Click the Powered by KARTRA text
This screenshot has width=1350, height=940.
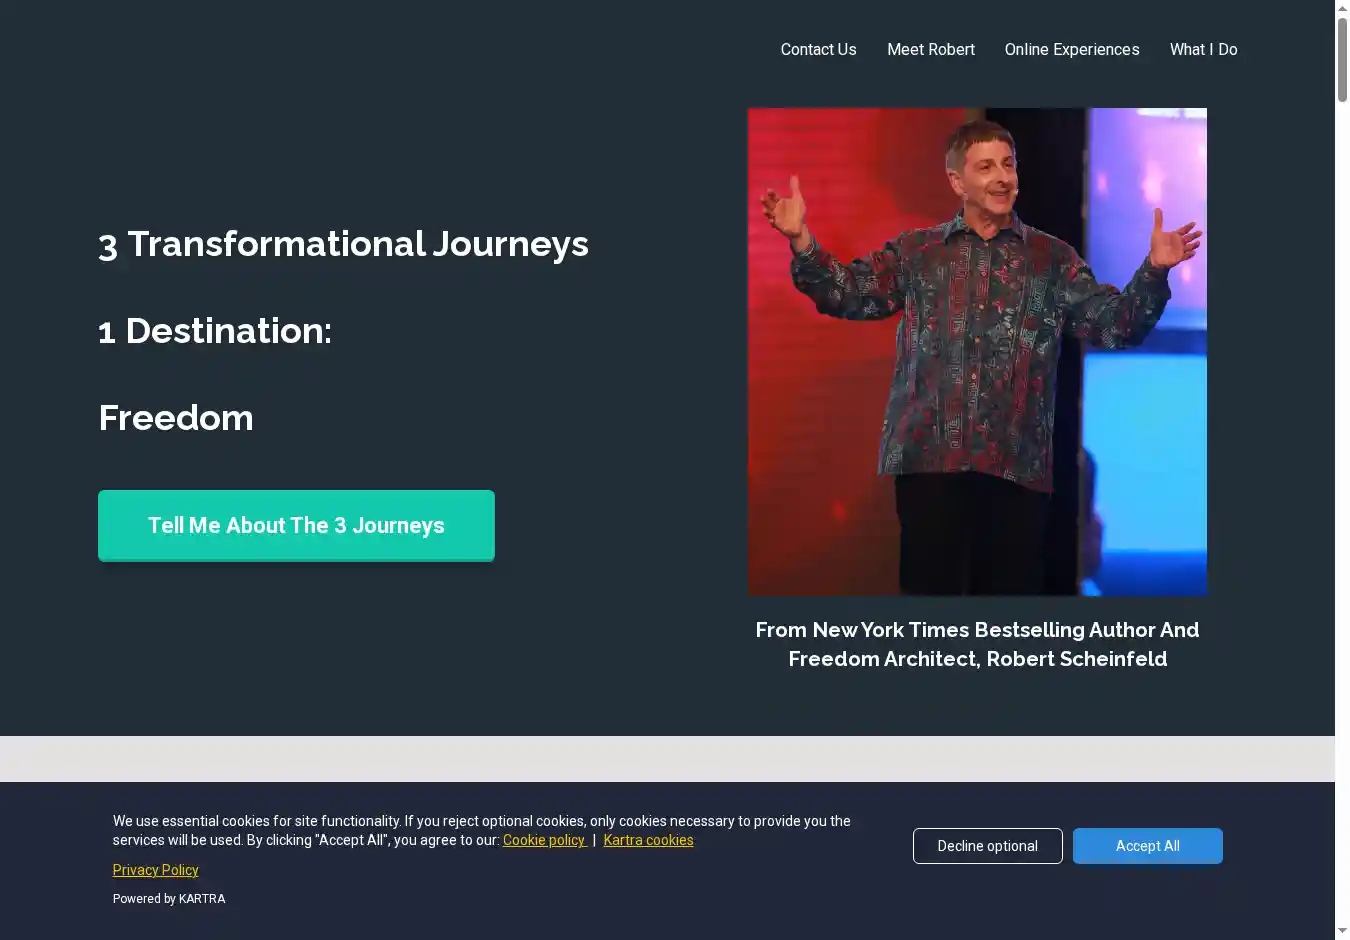[169, 899]
